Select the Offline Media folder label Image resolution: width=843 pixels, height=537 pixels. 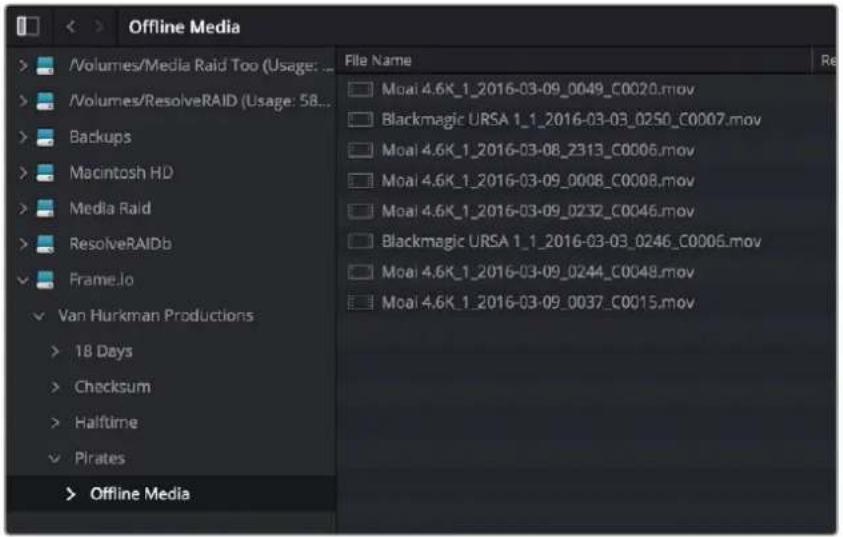pos(140,494)
